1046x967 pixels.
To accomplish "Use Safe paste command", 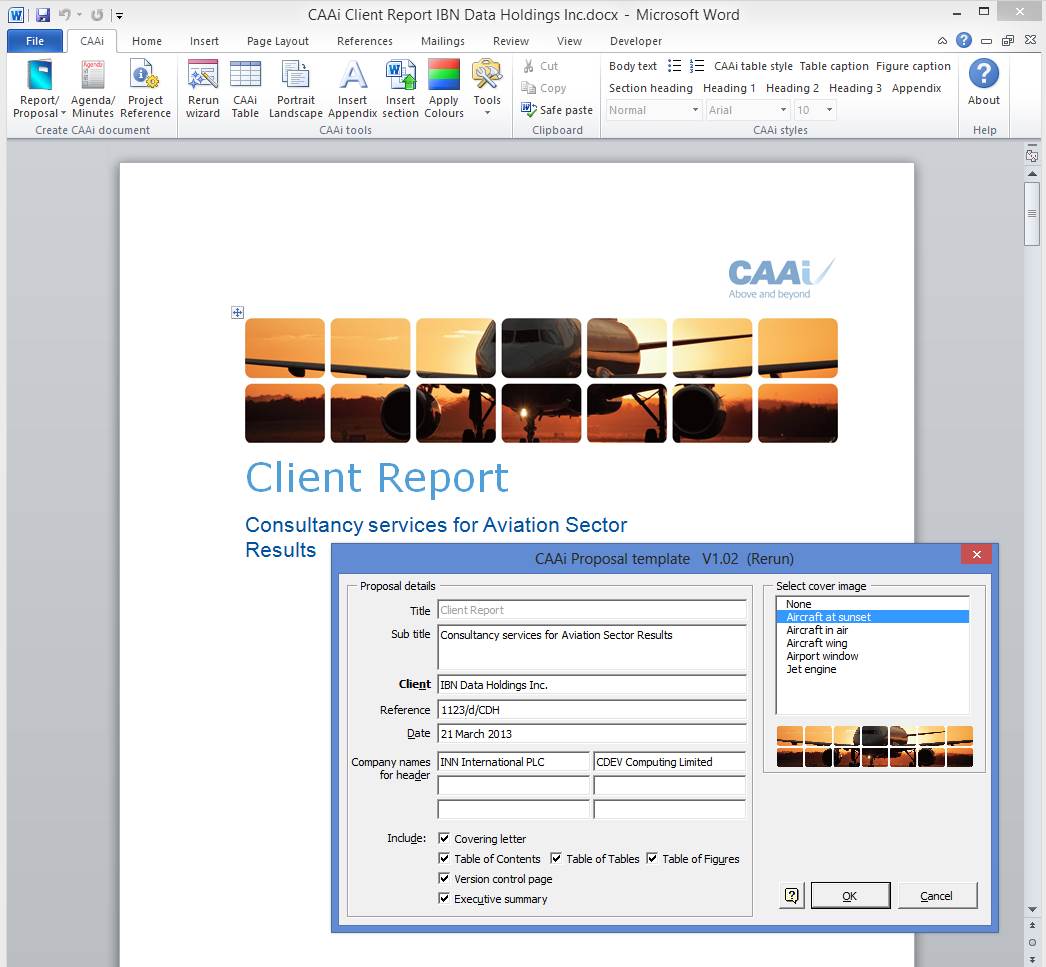I will coord(557,110).
